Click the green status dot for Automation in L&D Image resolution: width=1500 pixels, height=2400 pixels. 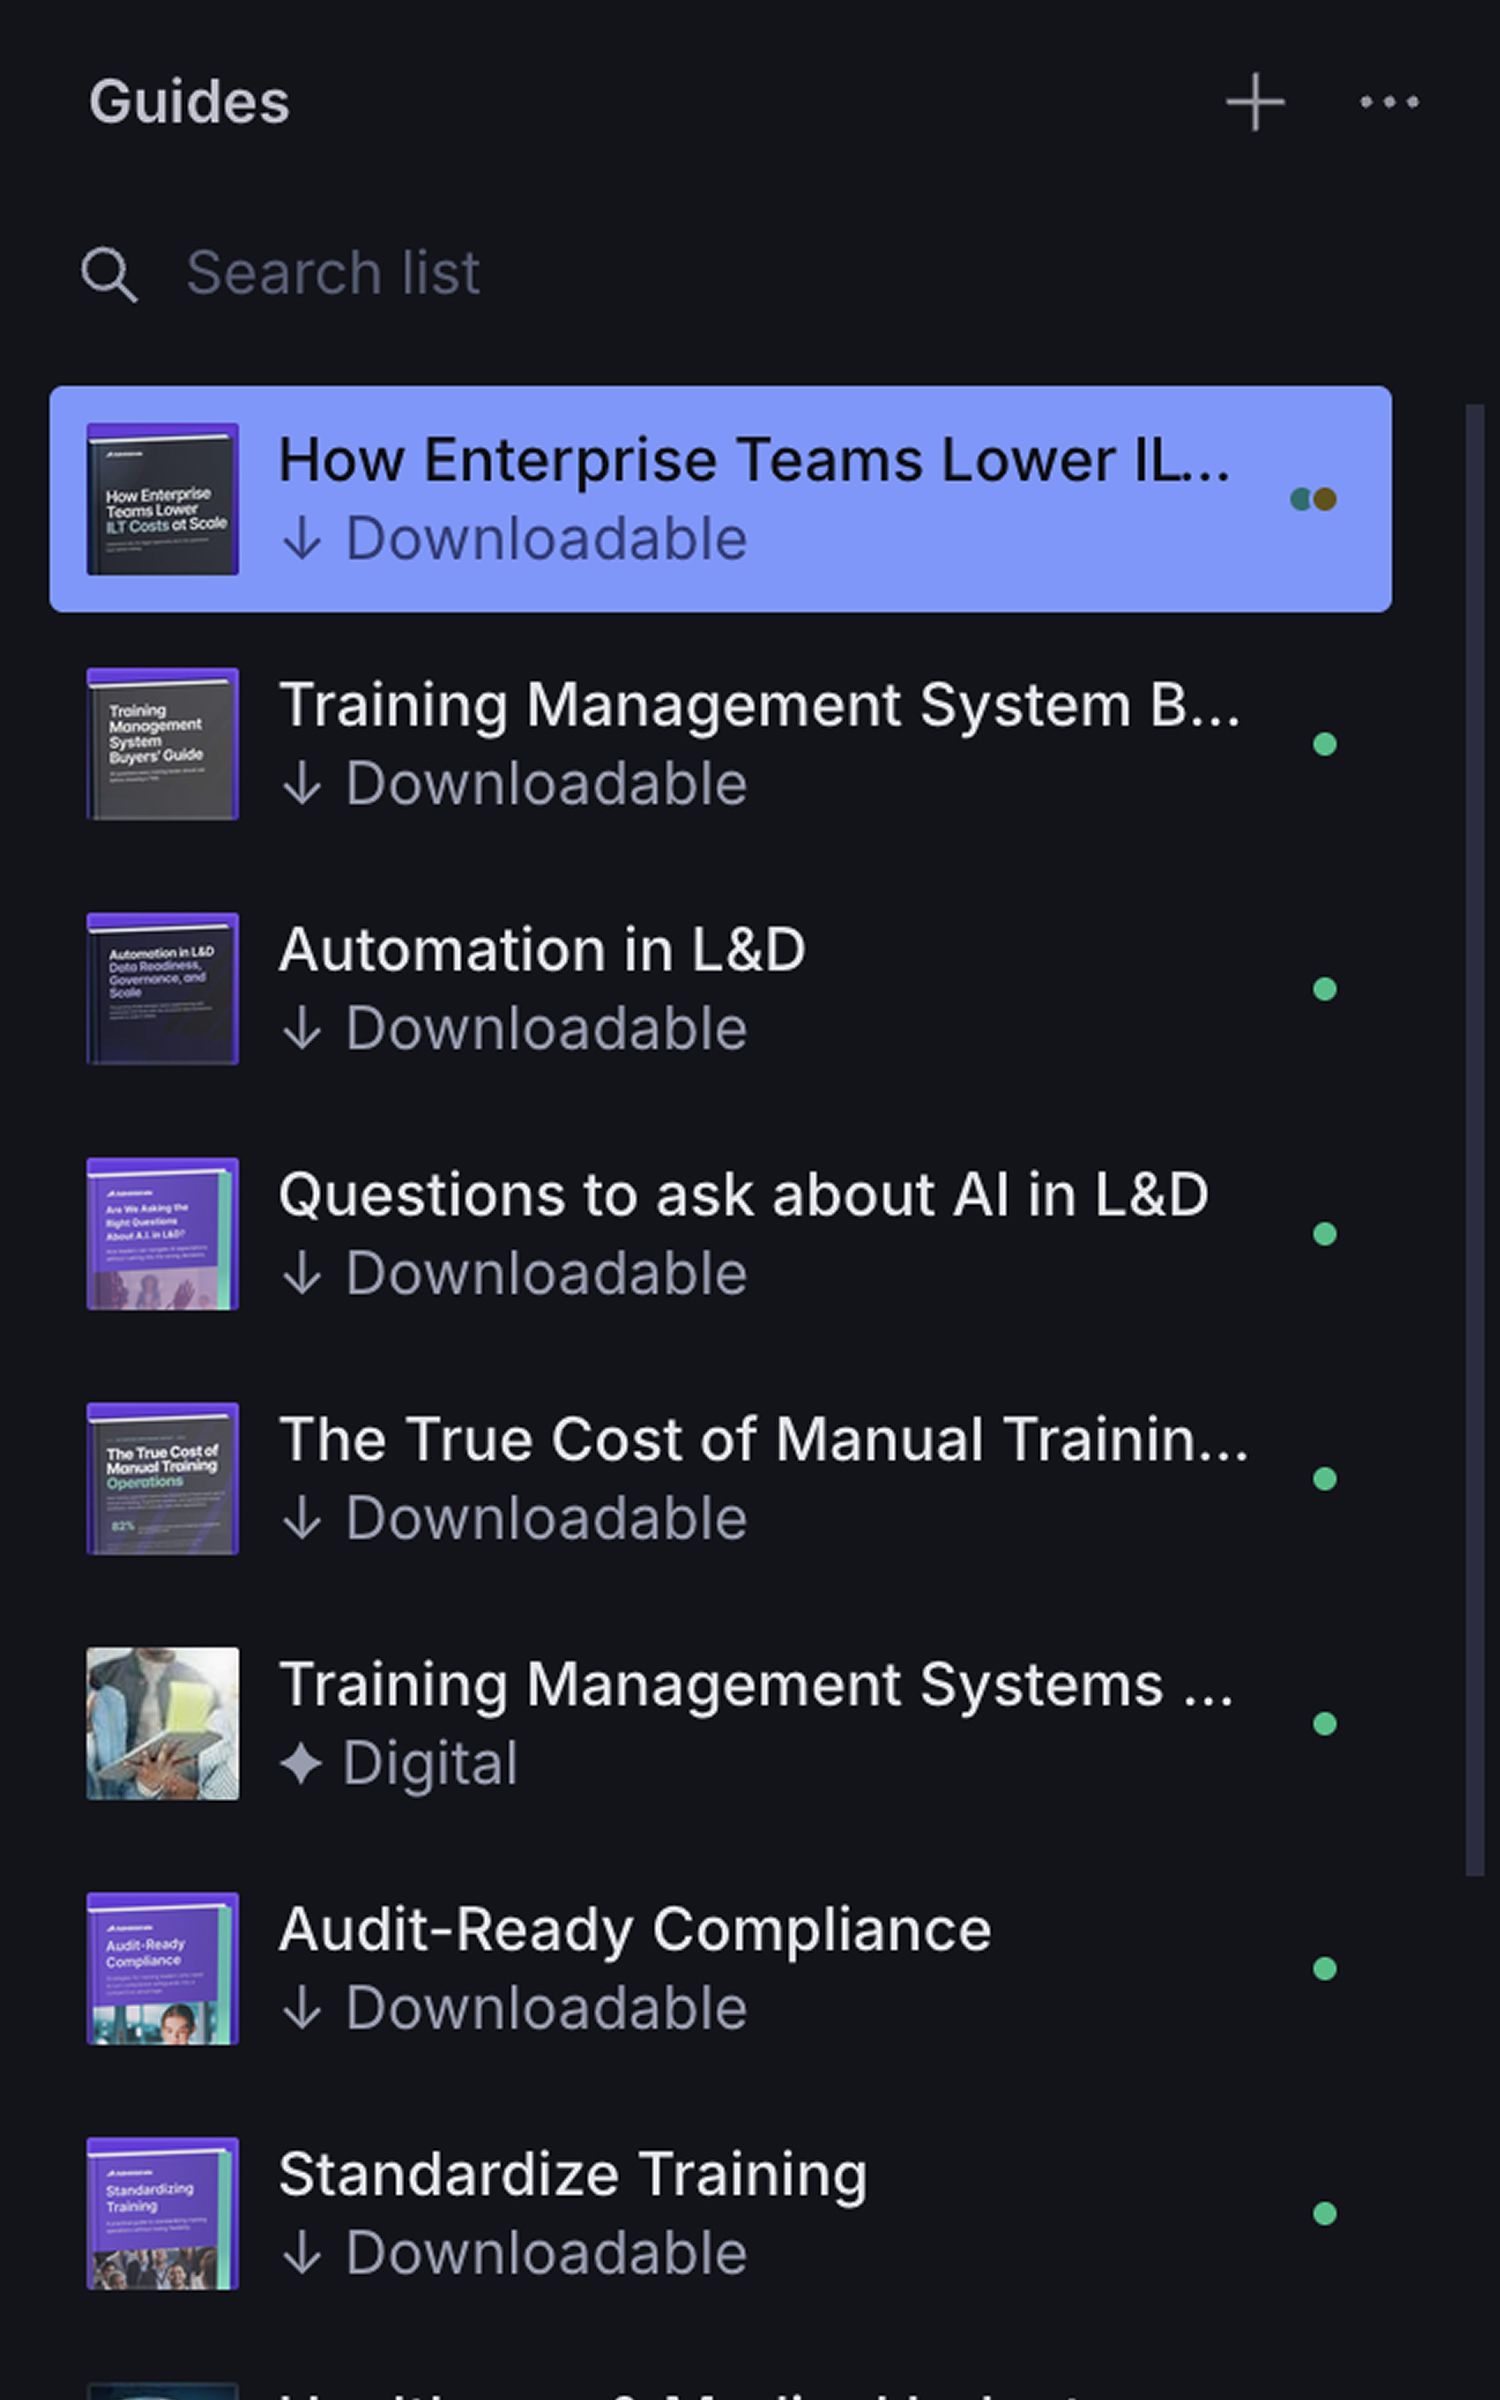[x=1325, y=989]
